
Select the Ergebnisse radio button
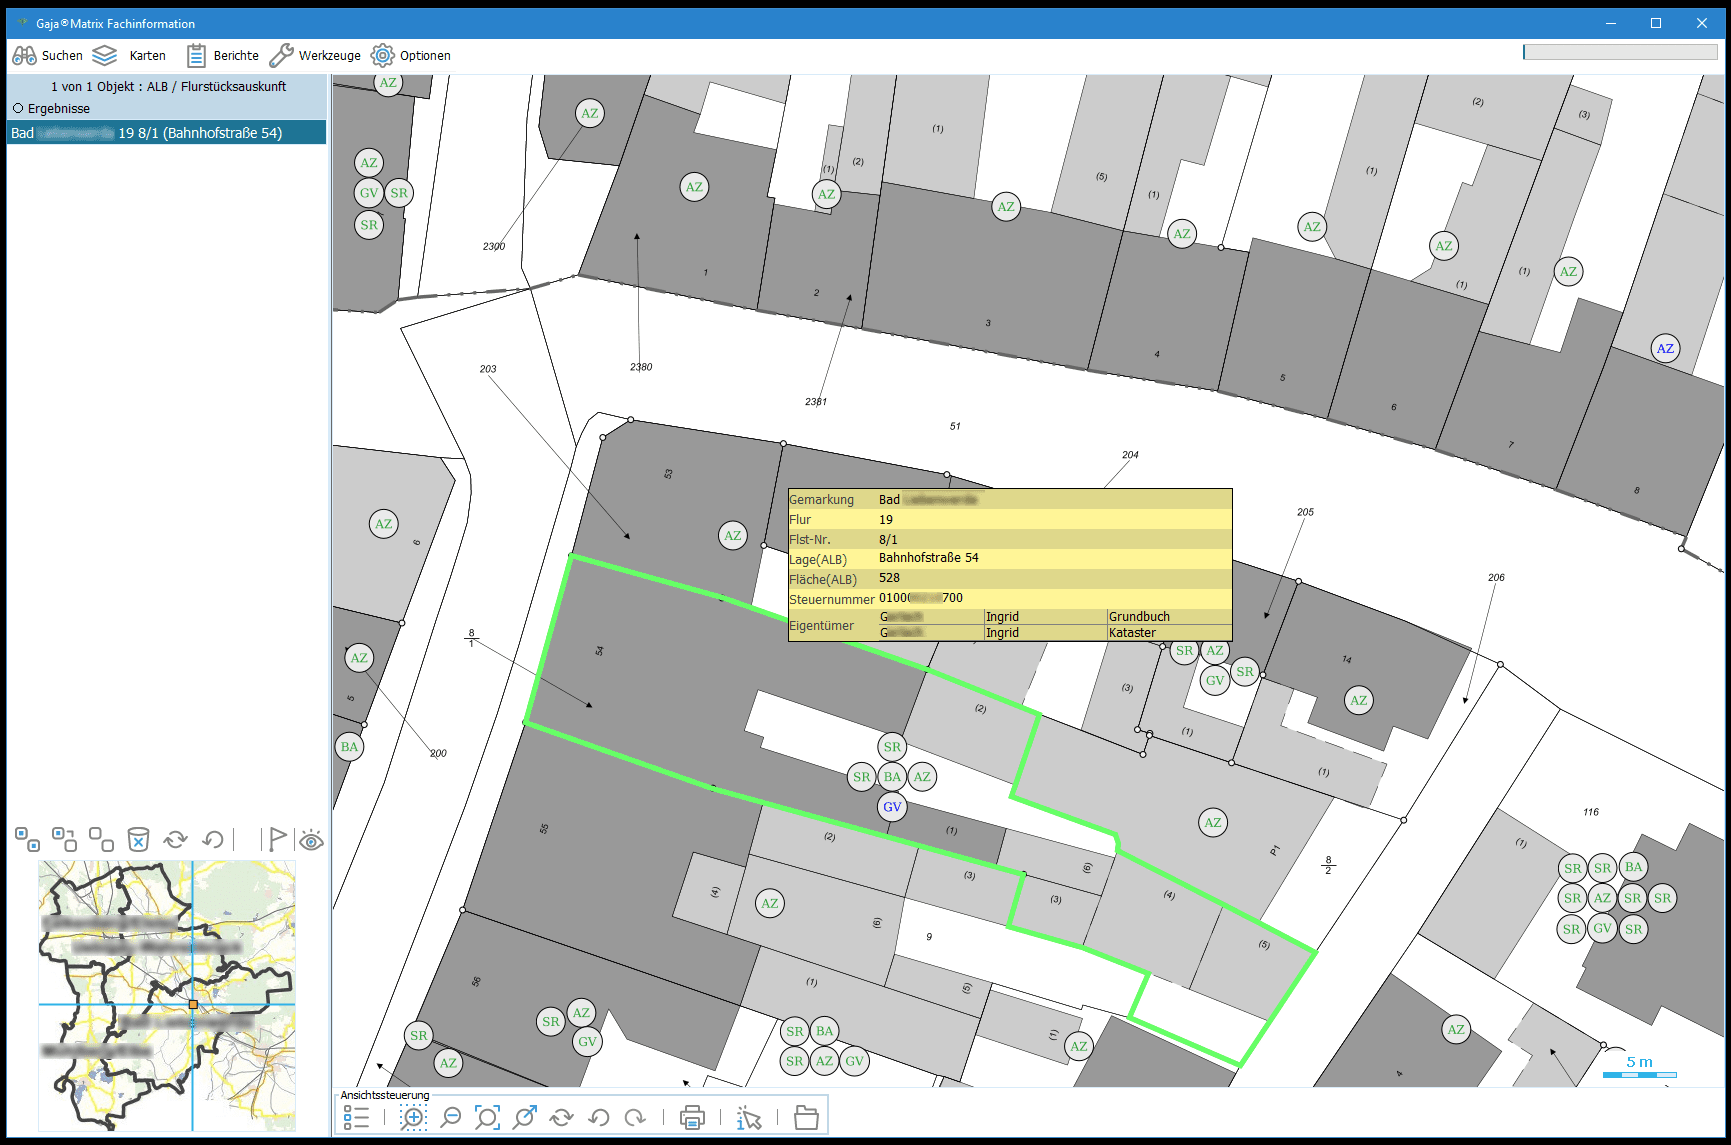[x=18, y=109]
